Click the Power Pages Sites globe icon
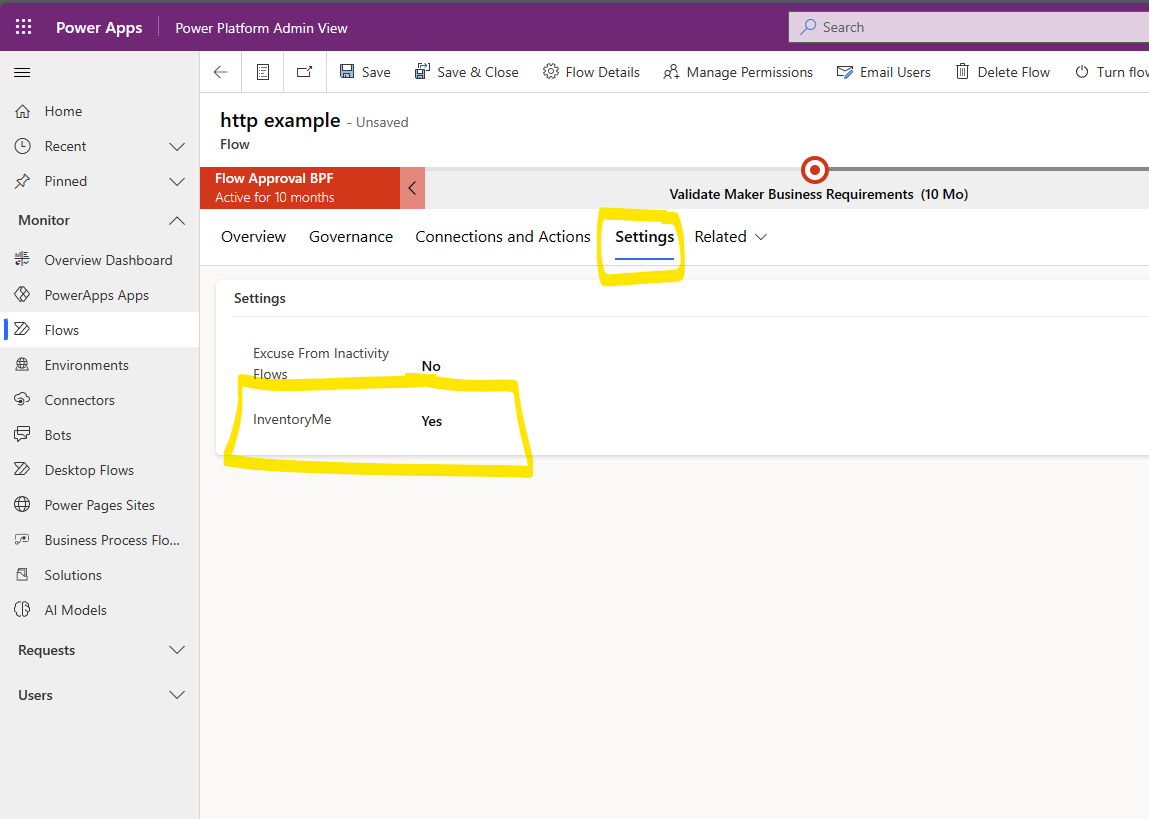This screenshot has height=819, width=1149. (x=23, y=505)
